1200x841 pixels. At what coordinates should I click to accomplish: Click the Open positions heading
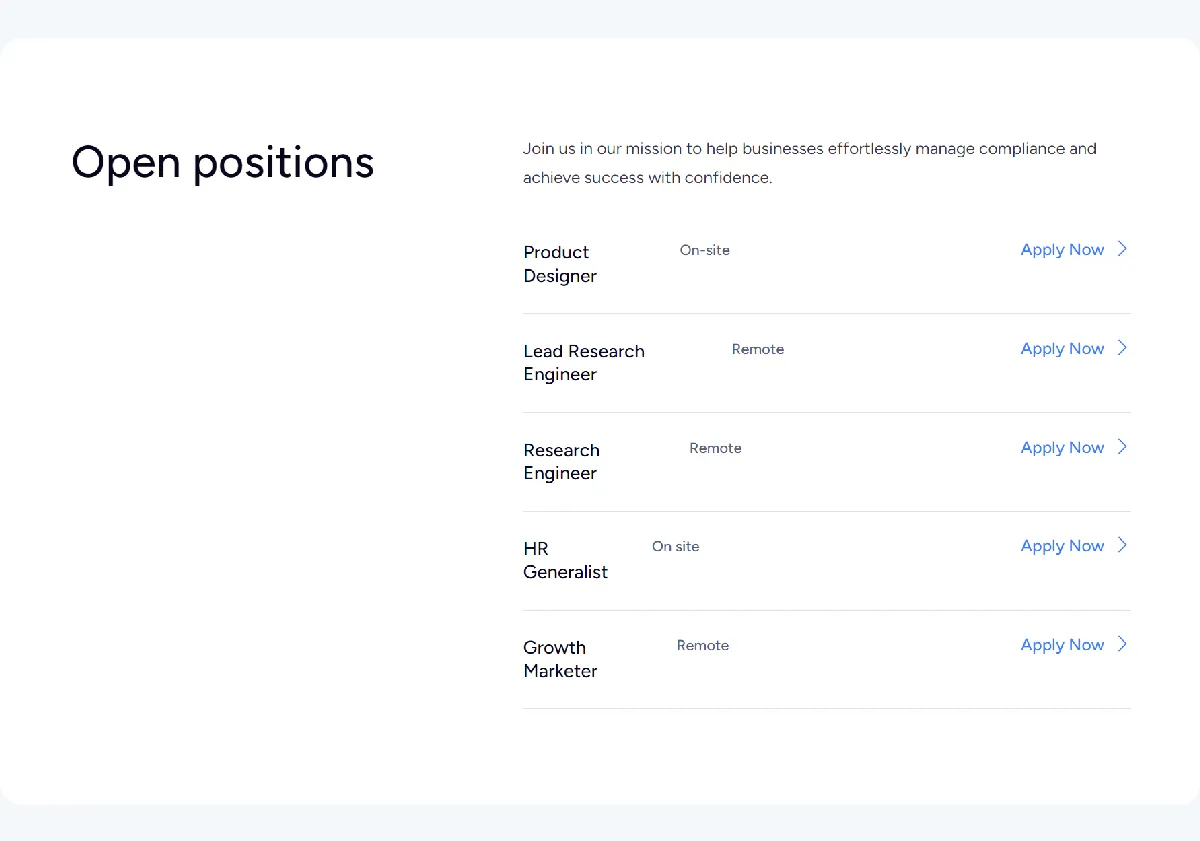tap(223, 163)
